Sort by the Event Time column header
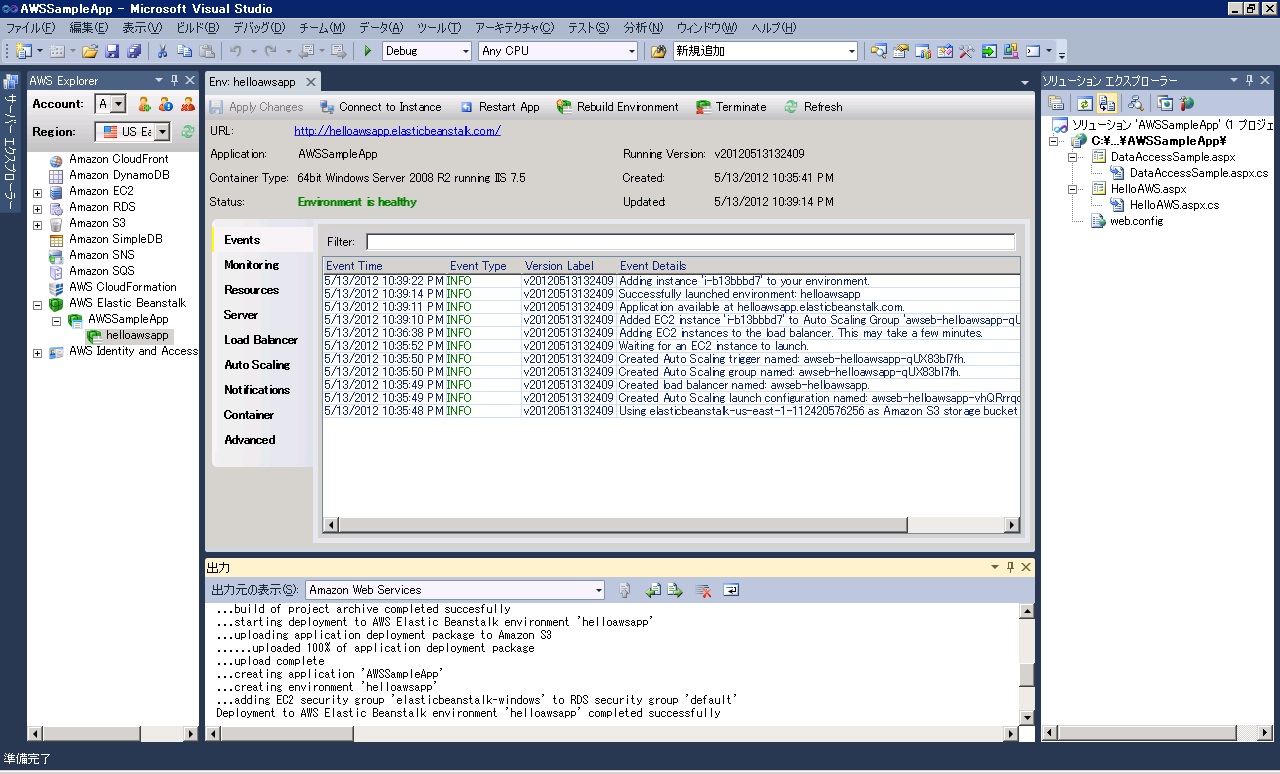 pyautogui.click(x=385, y=266)
